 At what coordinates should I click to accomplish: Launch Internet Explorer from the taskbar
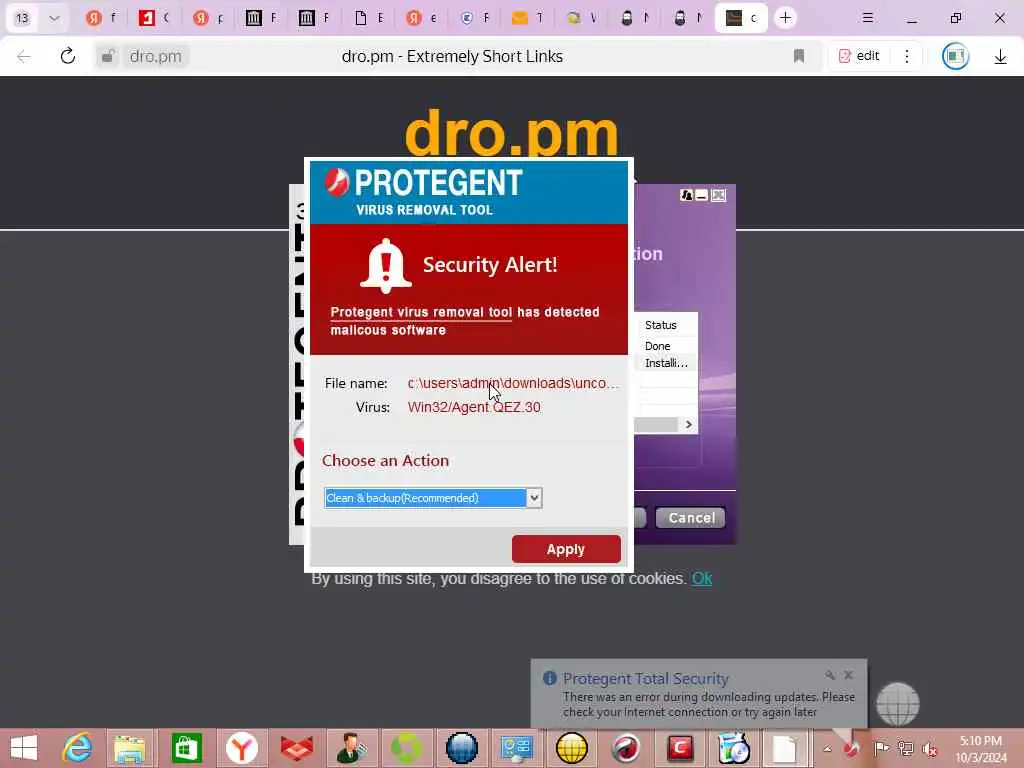[77, 748]
